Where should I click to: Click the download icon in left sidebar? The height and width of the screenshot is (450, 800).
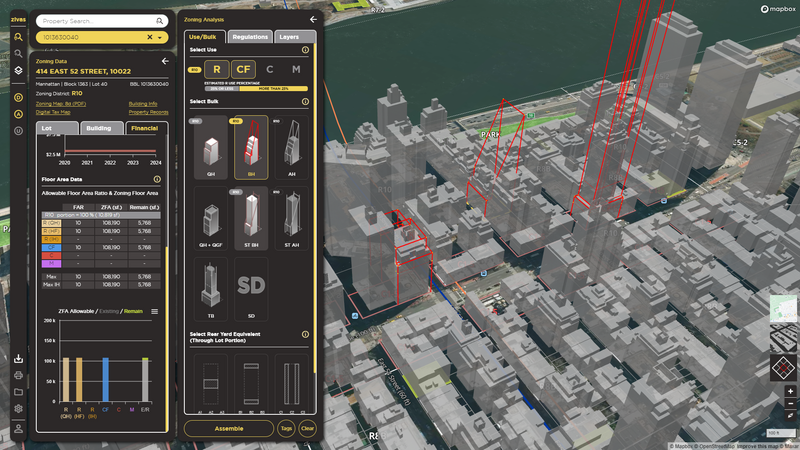18,359
